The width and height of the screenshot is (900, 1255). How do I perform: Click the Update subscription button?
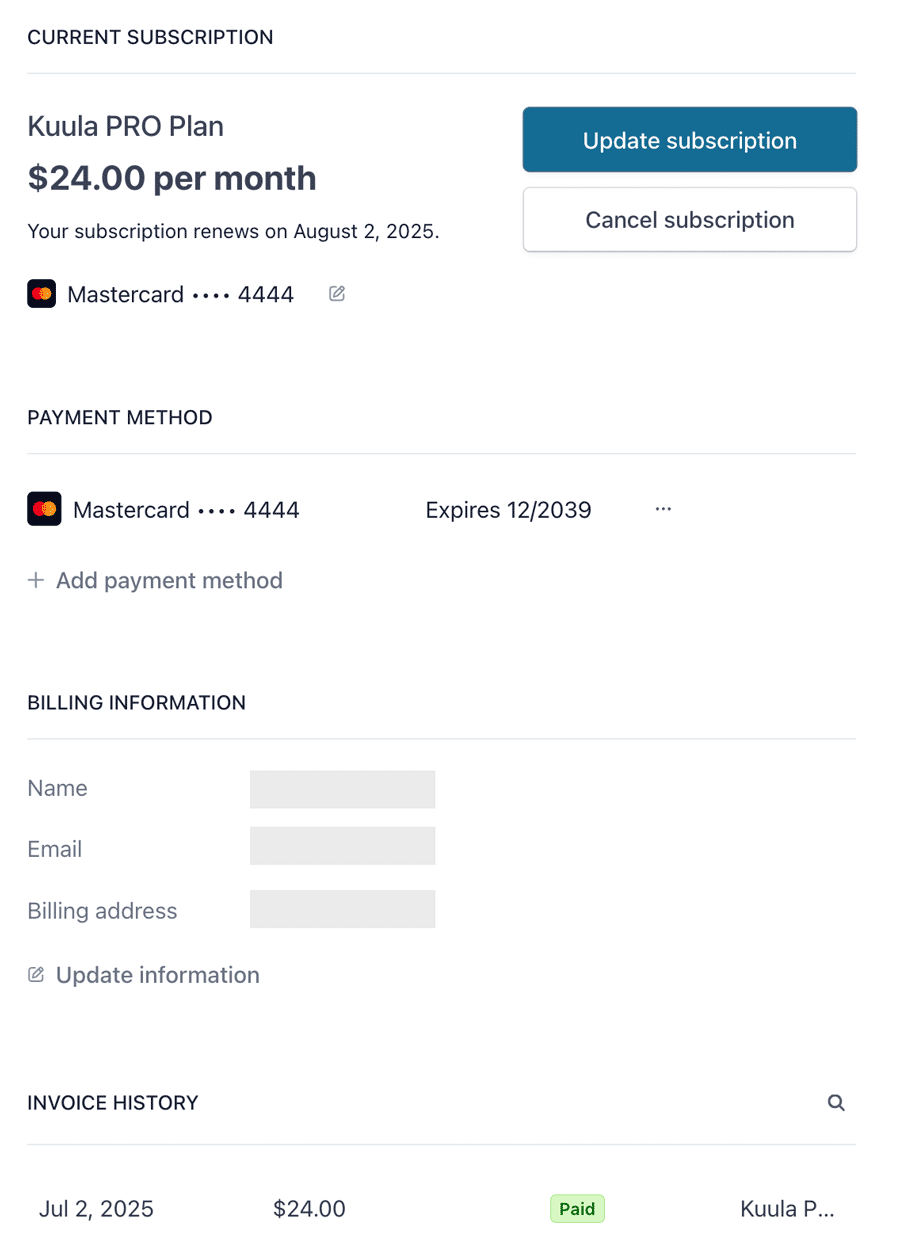click(689, 140)
